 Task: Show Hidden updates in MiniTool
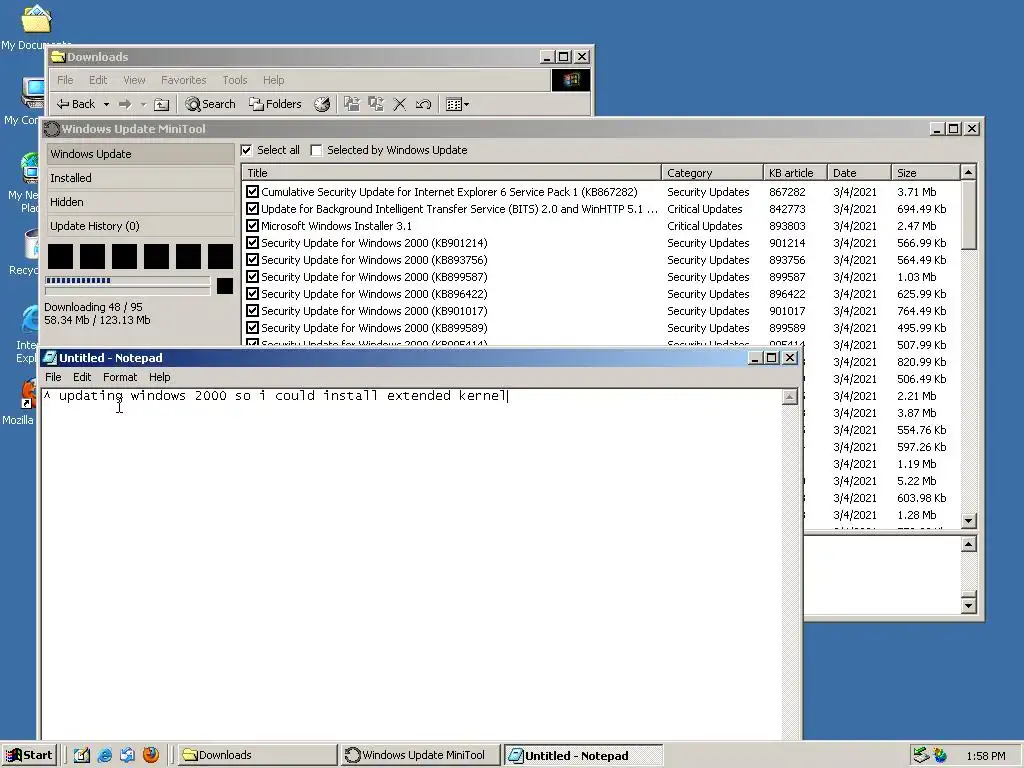click(x=140, y=202)
